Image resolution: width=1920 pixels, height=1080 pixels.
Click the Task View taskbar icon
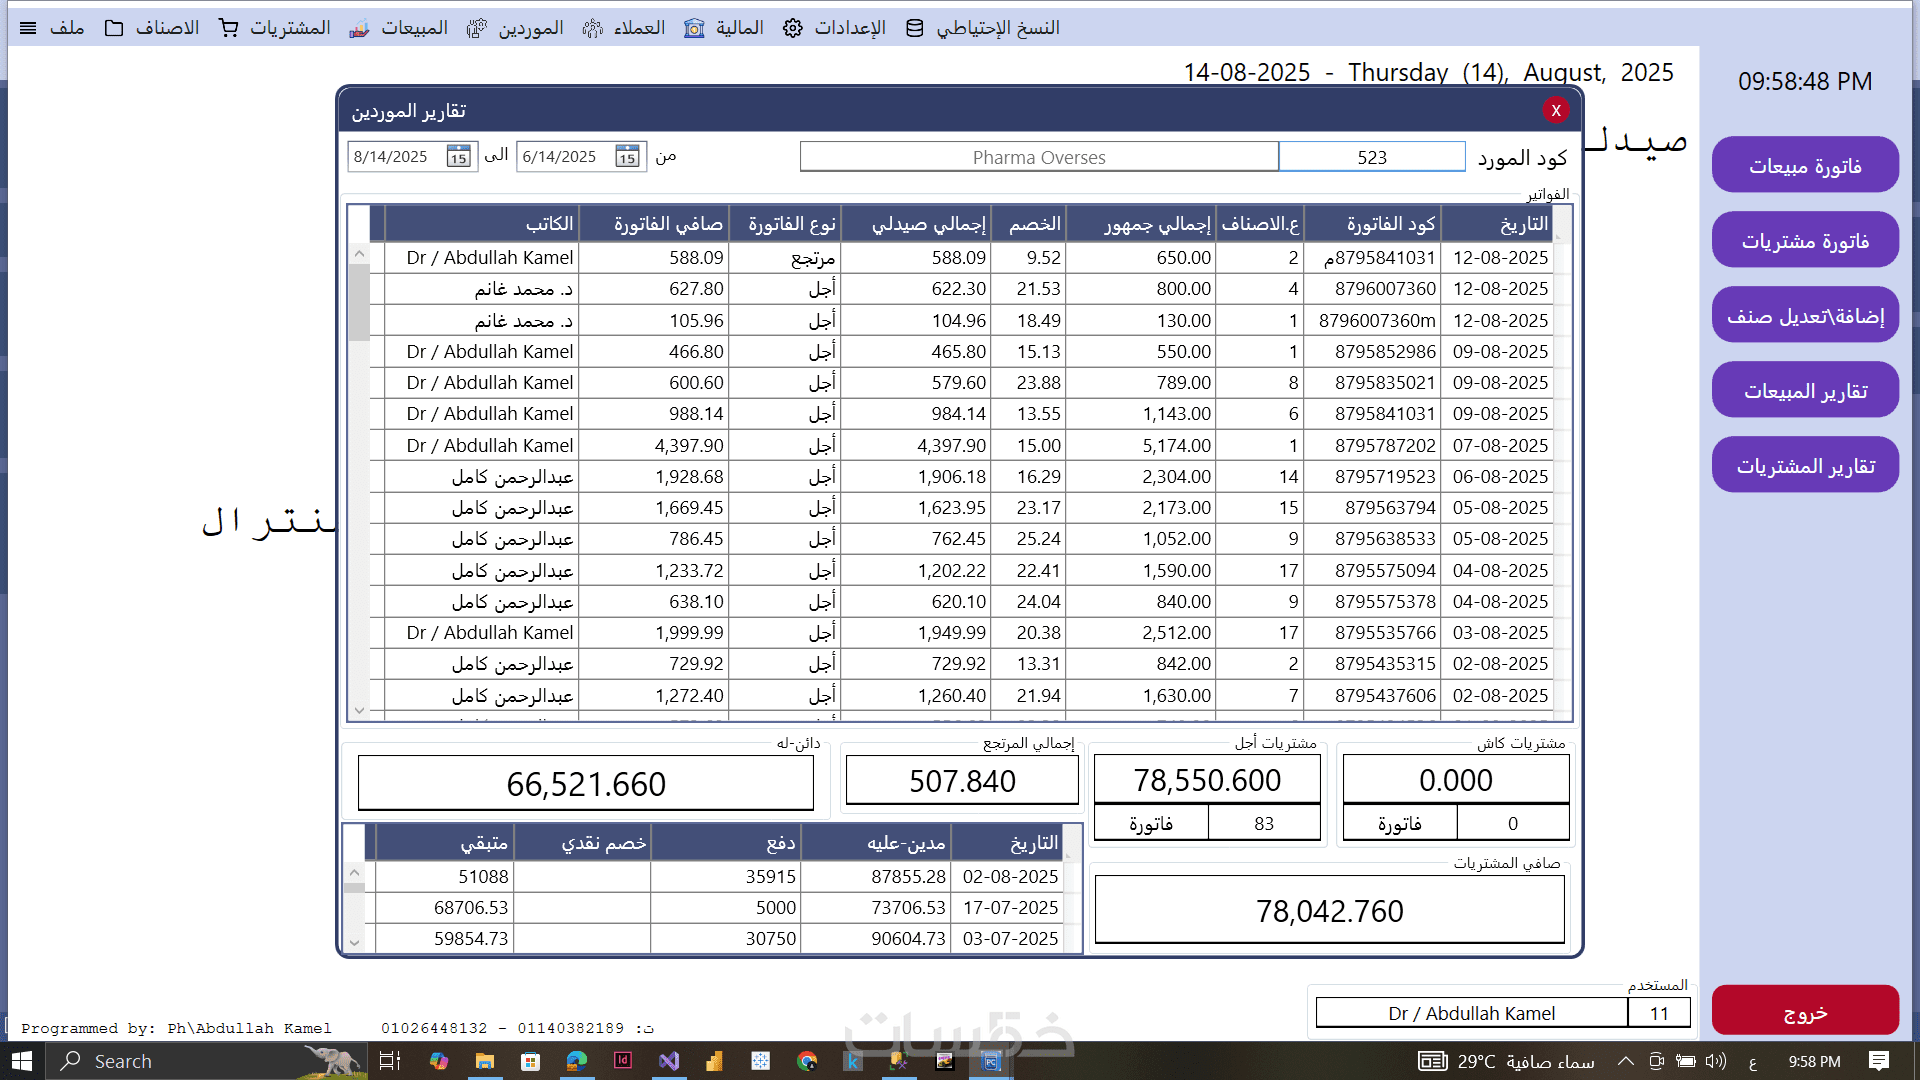click(x=390, y=1061)
